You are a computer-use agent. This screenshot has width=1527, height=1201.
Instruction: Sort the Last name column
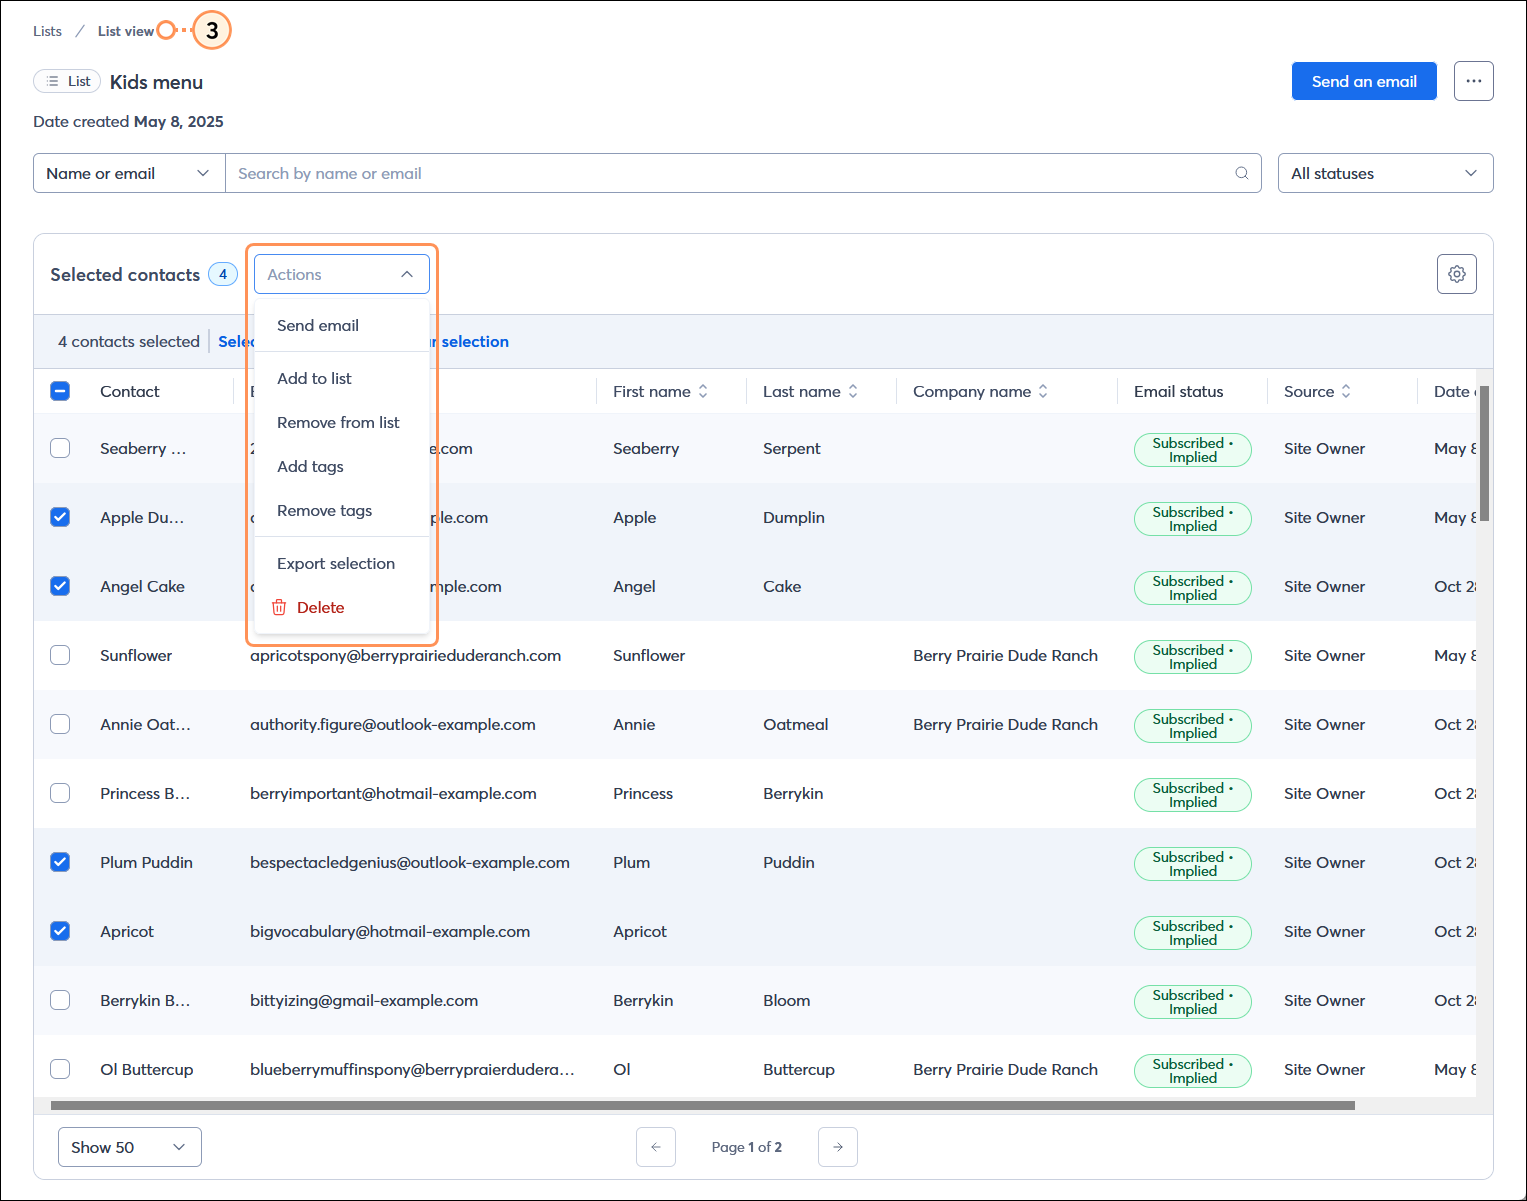point(852,391)
